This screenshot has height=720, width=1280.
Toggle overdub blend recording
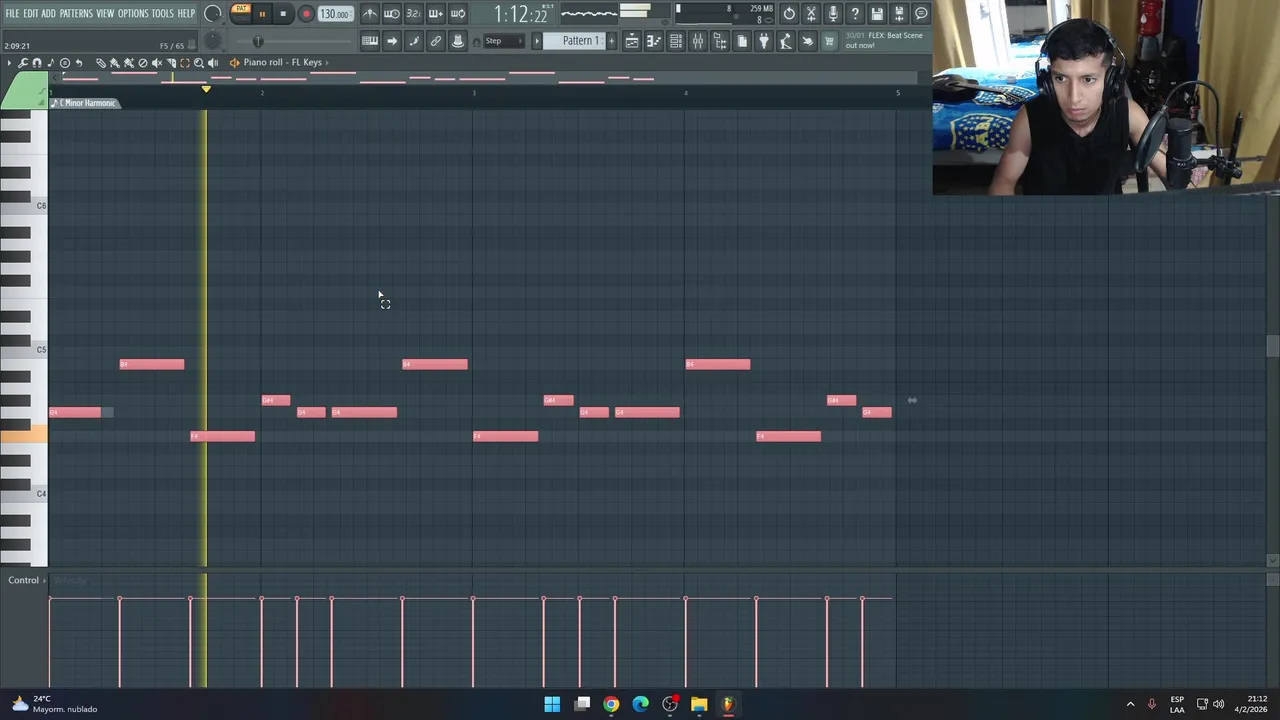pyautogui.click(x=436, y=14)
